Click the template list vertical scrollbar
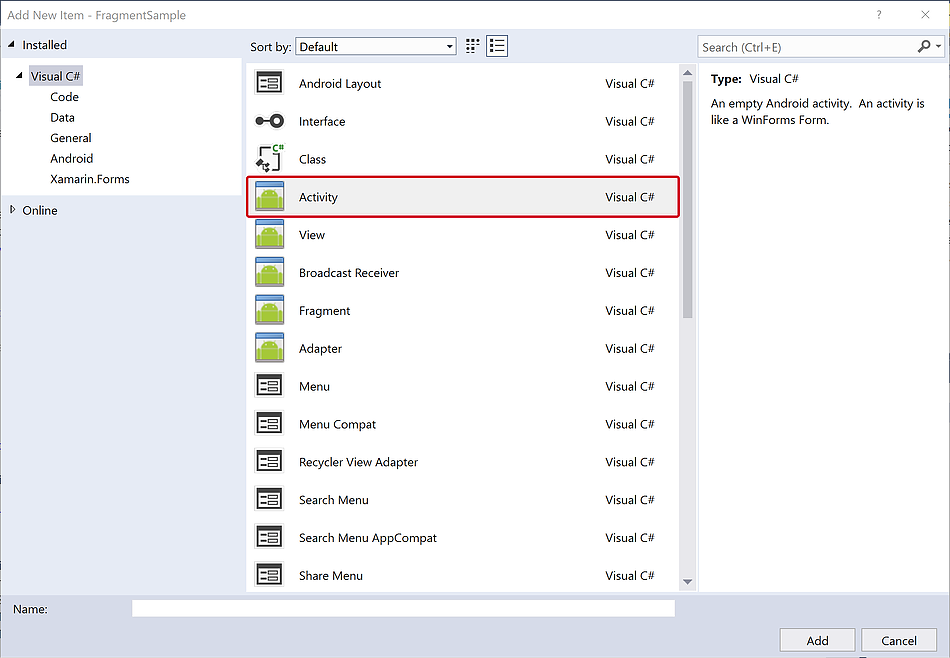This screenshot has height=658, width=950. click(687, 200)
